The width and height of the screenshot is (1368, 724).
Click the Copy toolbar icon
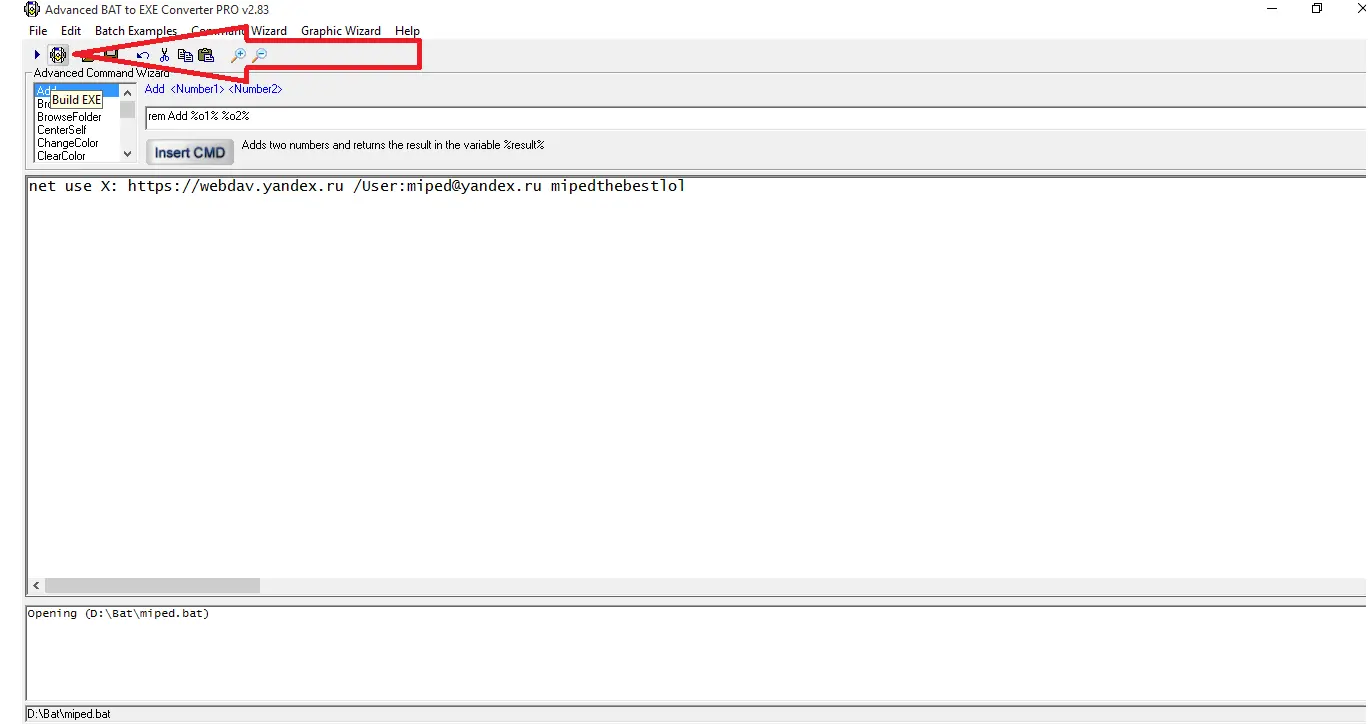[x=185, y=55]
